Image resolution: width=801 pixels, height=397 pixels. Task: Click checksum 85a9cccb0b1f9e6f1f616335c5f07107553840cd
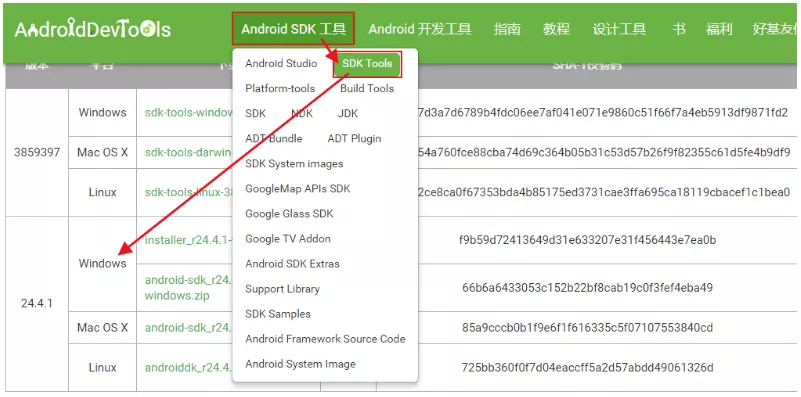(587, 327)
